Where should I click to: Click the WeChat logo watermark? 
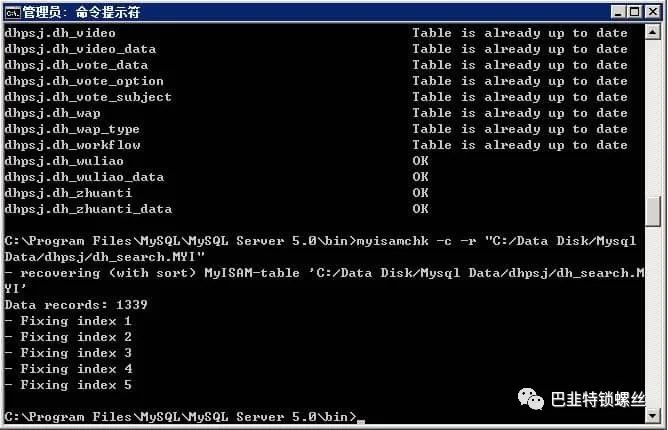coord(530,399)
